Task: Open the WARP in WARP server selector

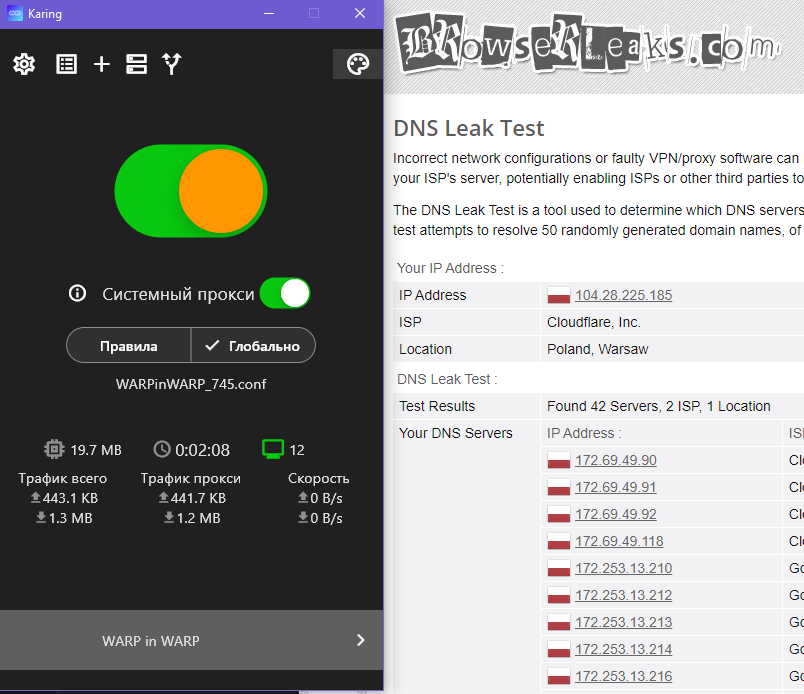Action: (191, 640)
